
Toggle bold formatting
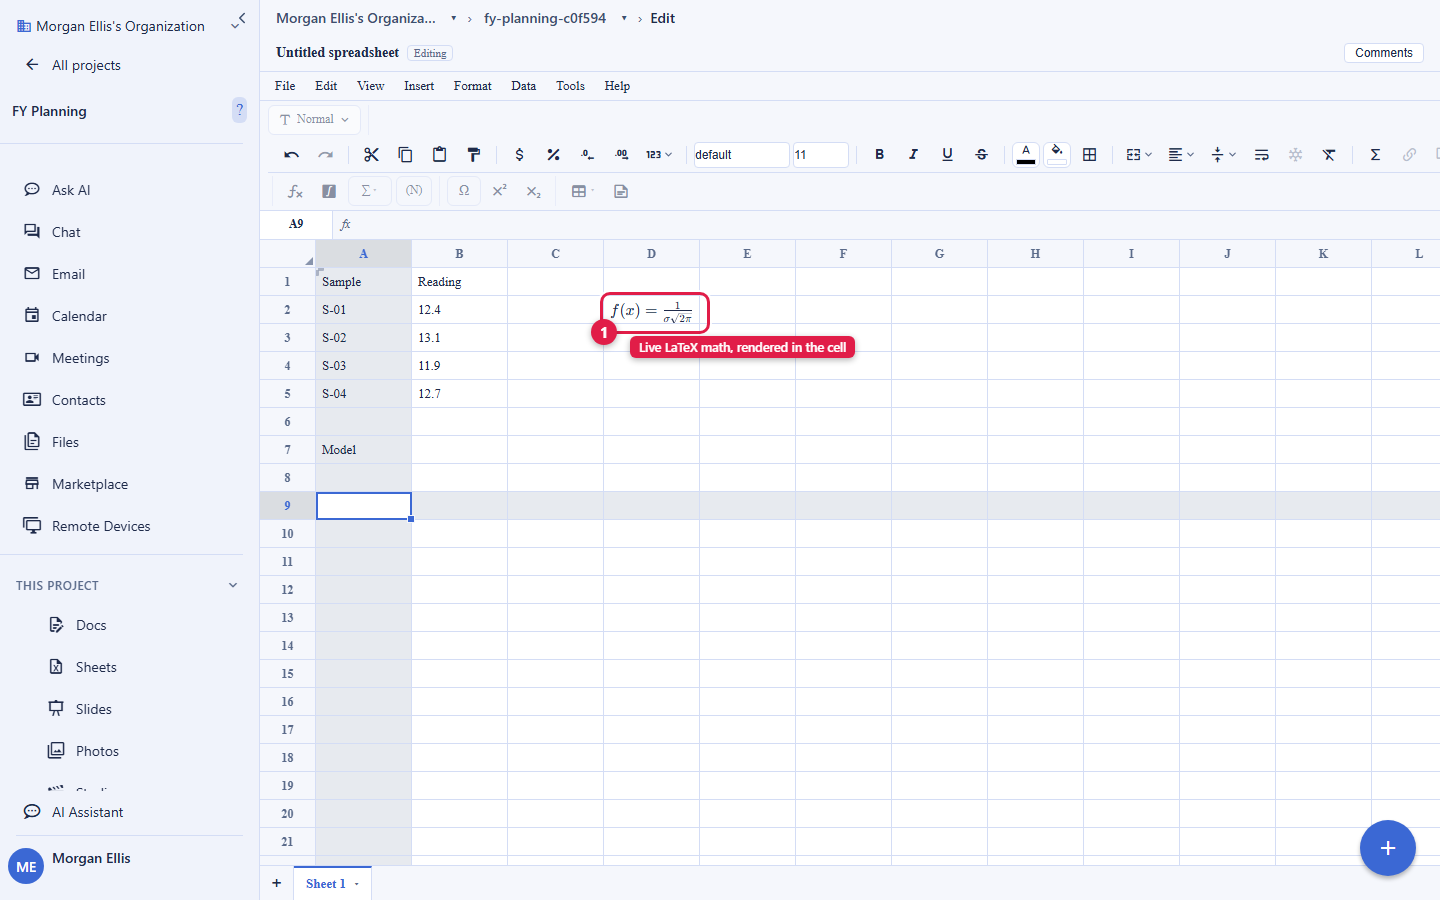pos(879,154)
